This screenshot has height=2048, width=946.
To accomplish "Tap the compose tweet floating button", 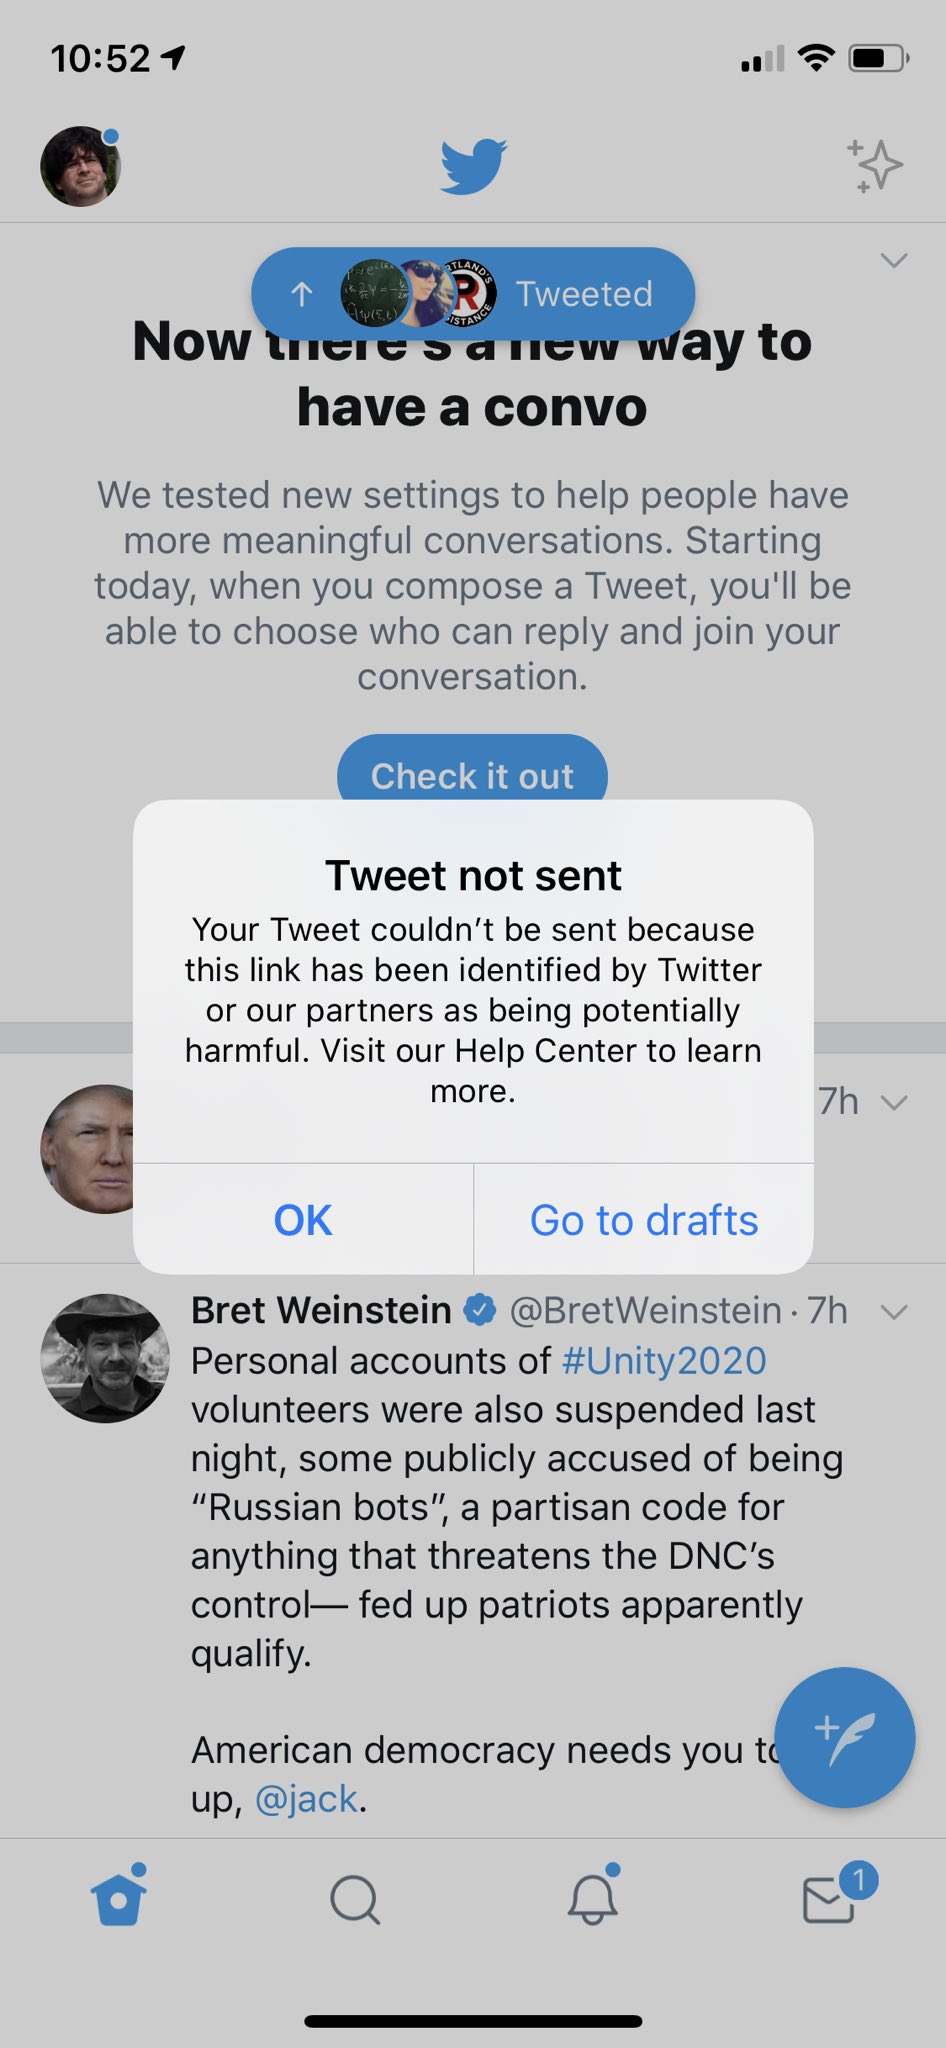I will point(844,1738).
